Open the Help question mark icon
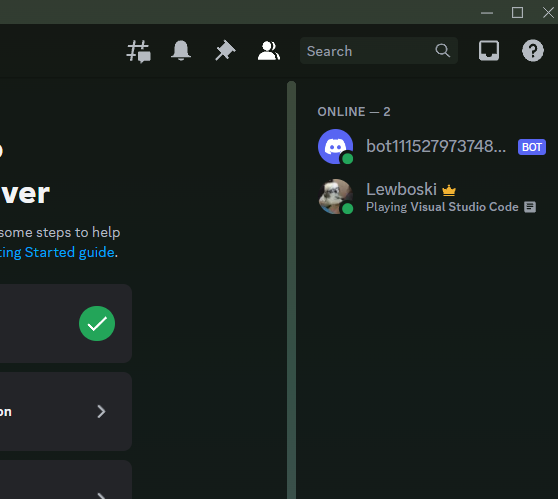Viewport: 558px width, 499px height. (x=532, y=51)
